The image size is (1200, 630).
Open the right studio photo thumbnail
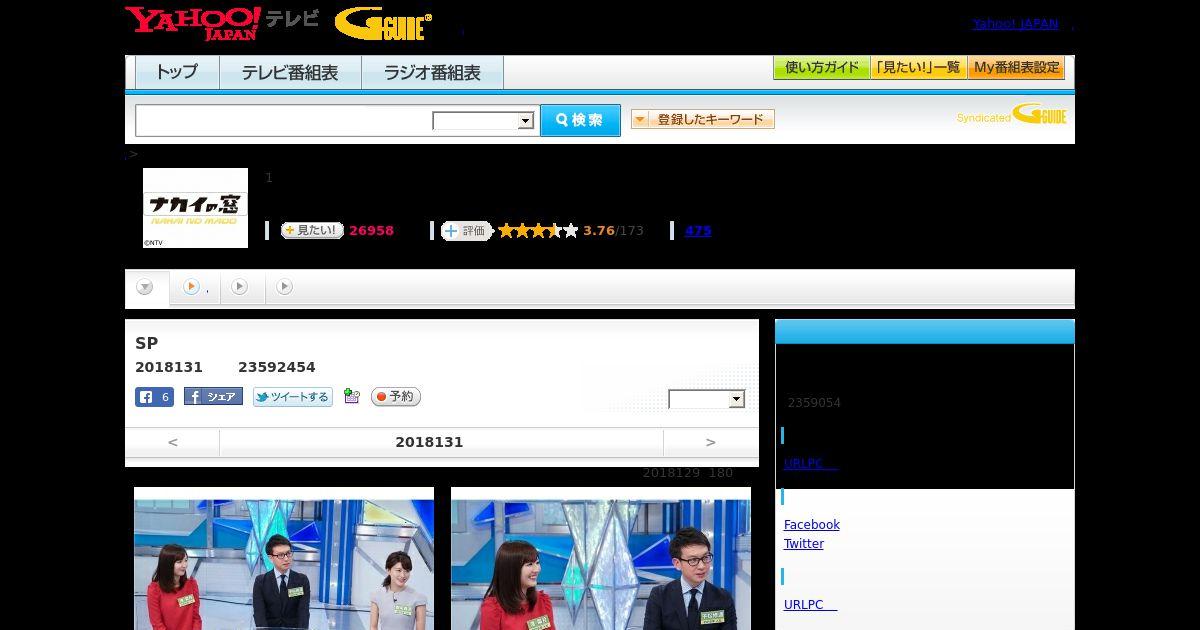tap(601, 559)
